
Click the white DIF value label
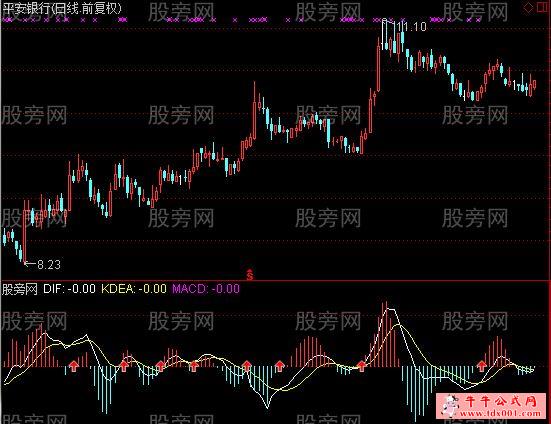click(x=69, y=289)
